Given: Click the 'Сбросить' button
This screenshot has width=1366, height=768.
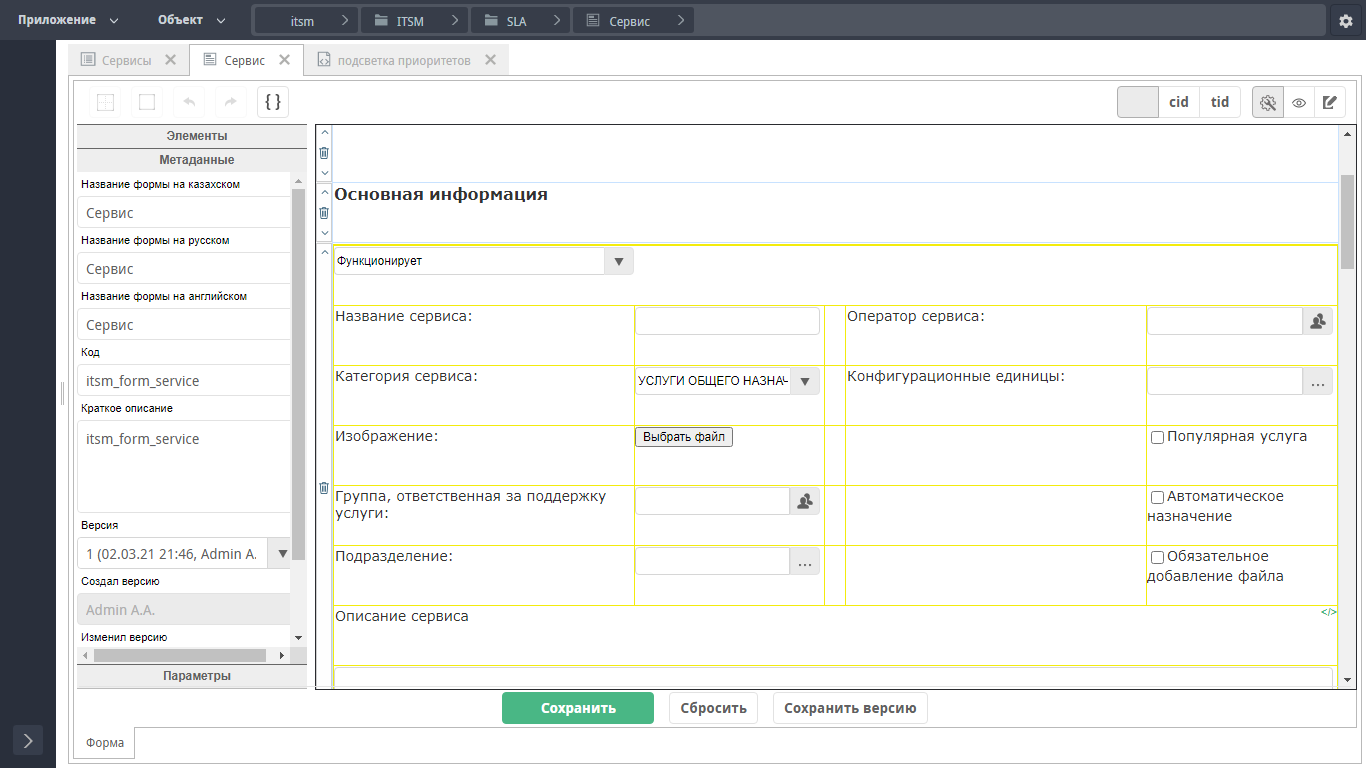Looking at the screenshot, I should [714, 708].
